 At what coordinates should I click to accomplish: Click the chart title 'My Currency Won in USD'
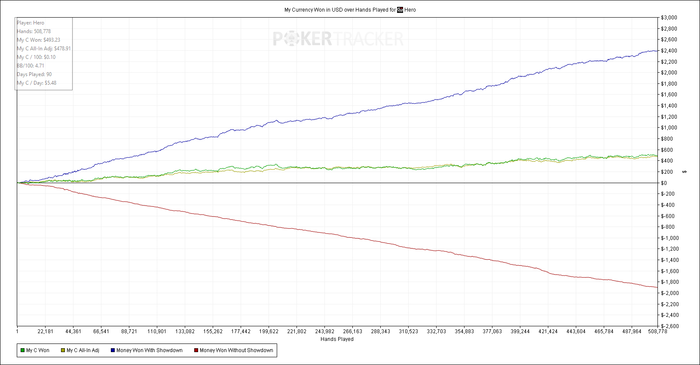[x=313, y=9]
